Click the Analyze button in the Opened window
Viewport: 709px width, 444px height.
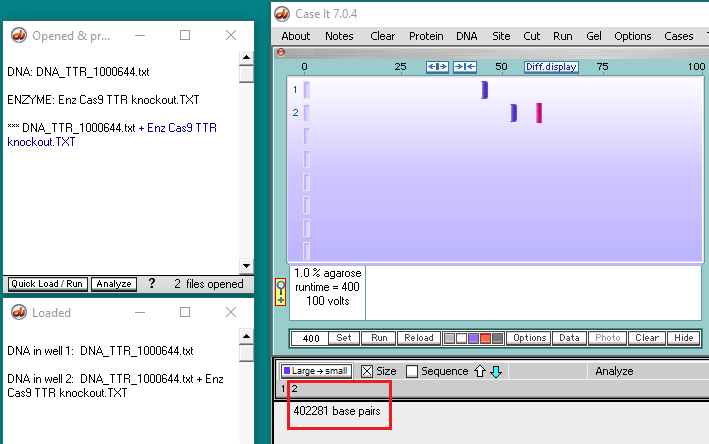pyautogui.click(x=113, y=284)
